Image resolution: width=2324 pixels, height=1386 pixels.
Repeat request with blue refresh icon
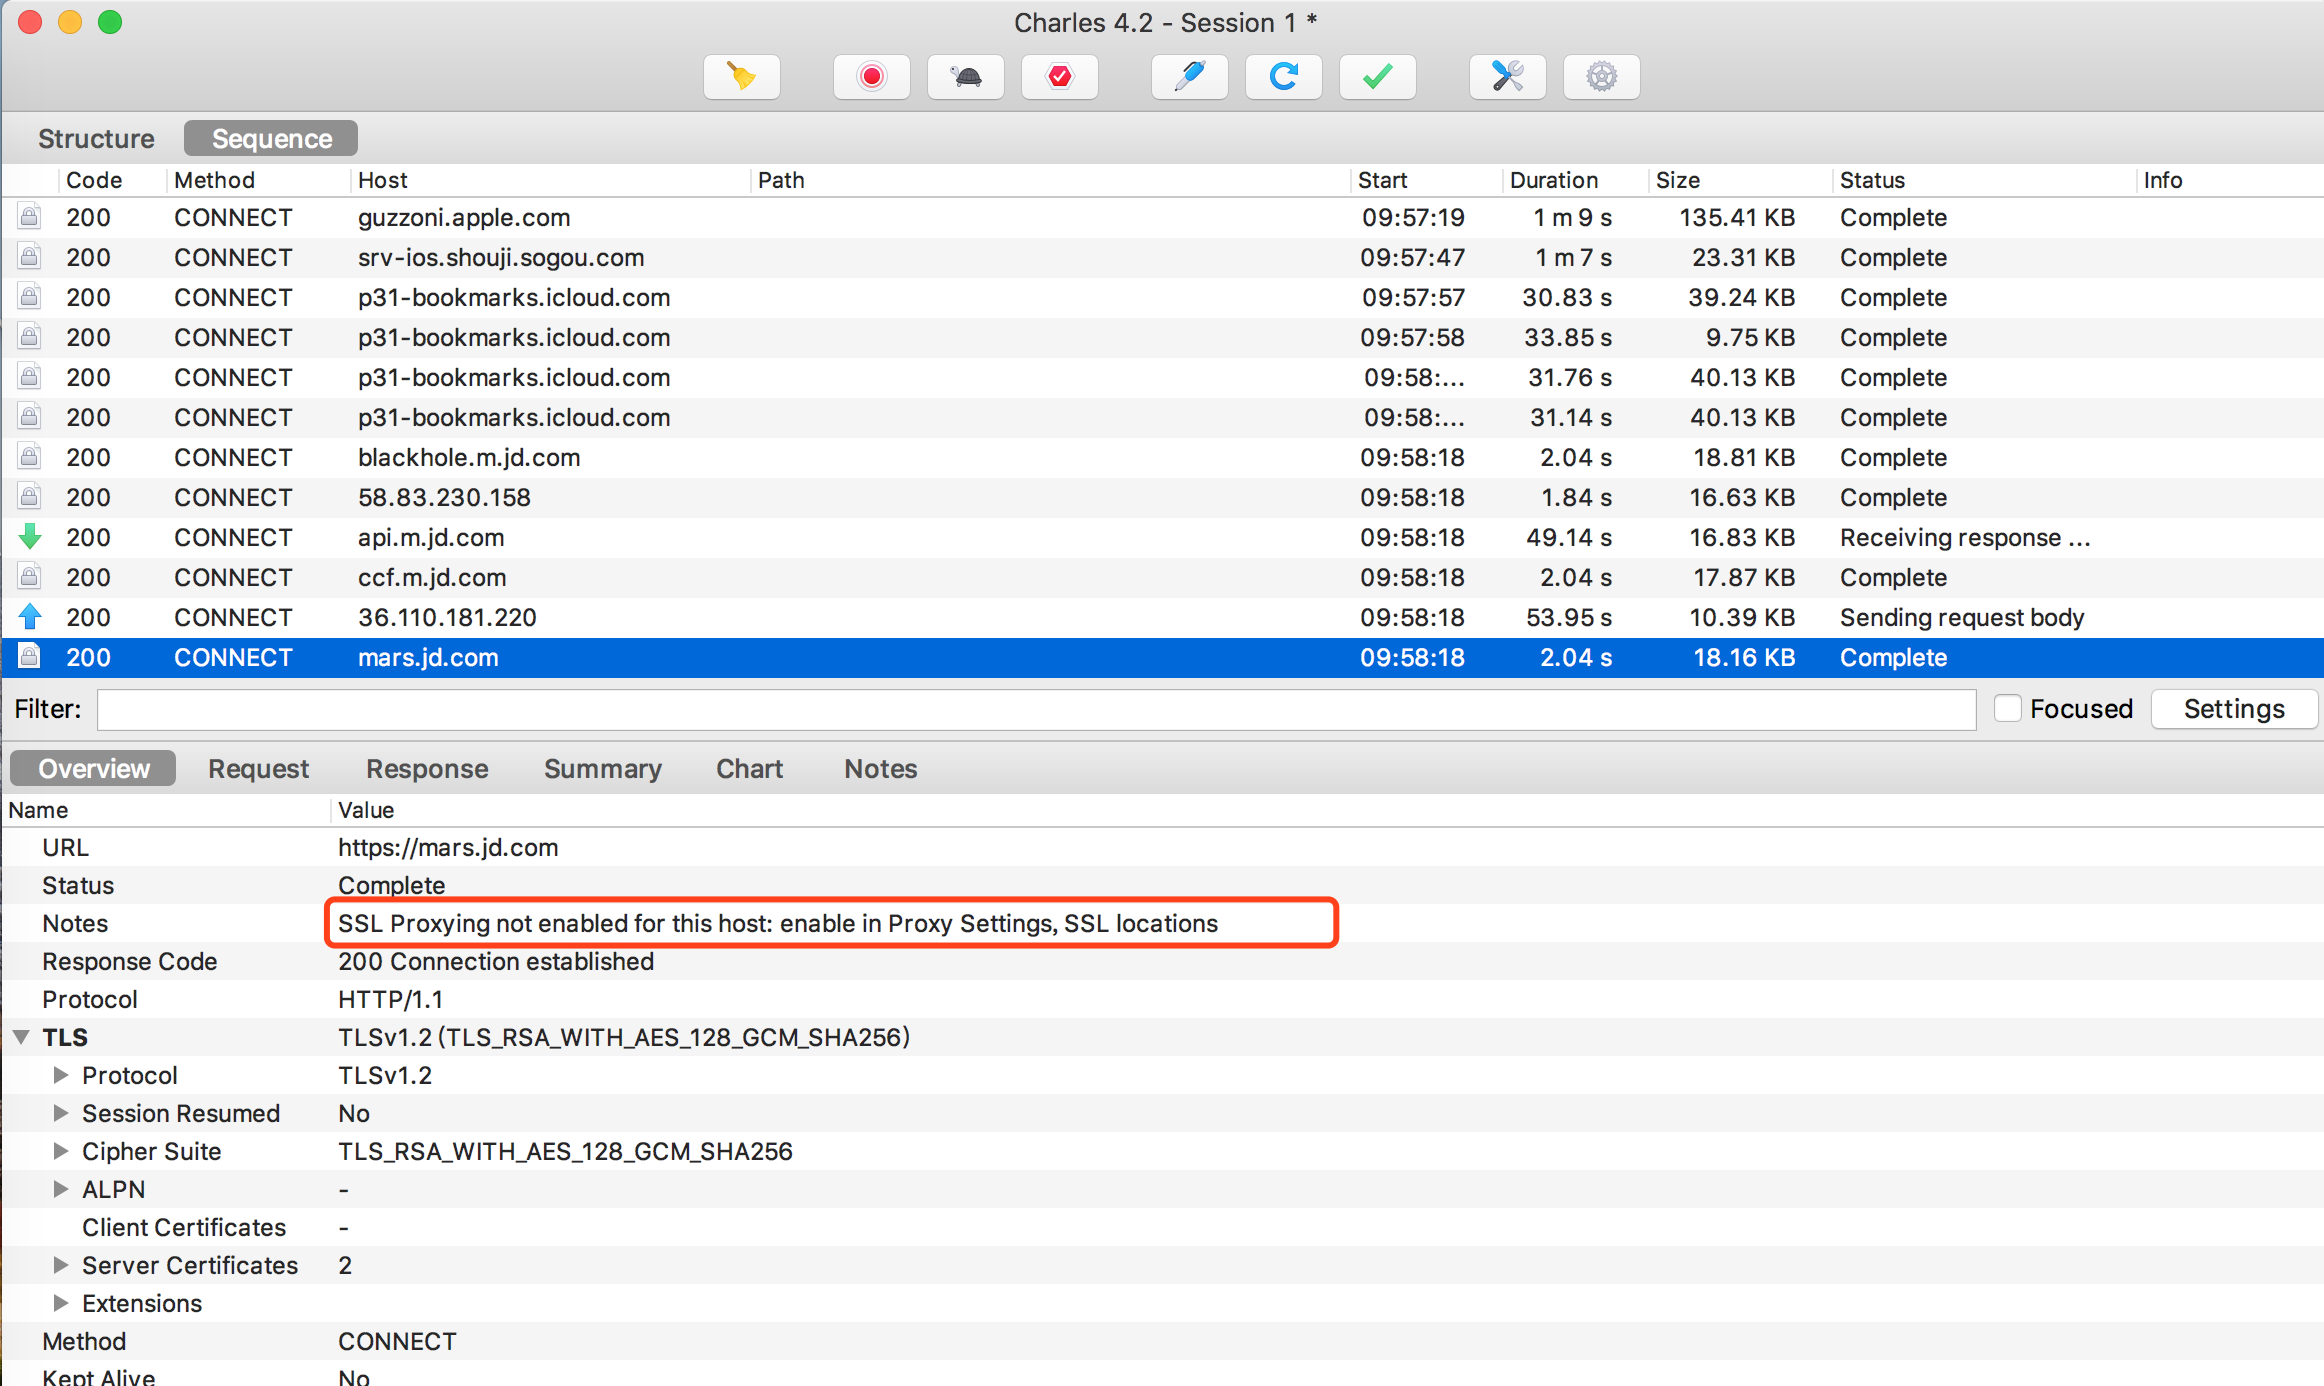[x=1283, y=77]
